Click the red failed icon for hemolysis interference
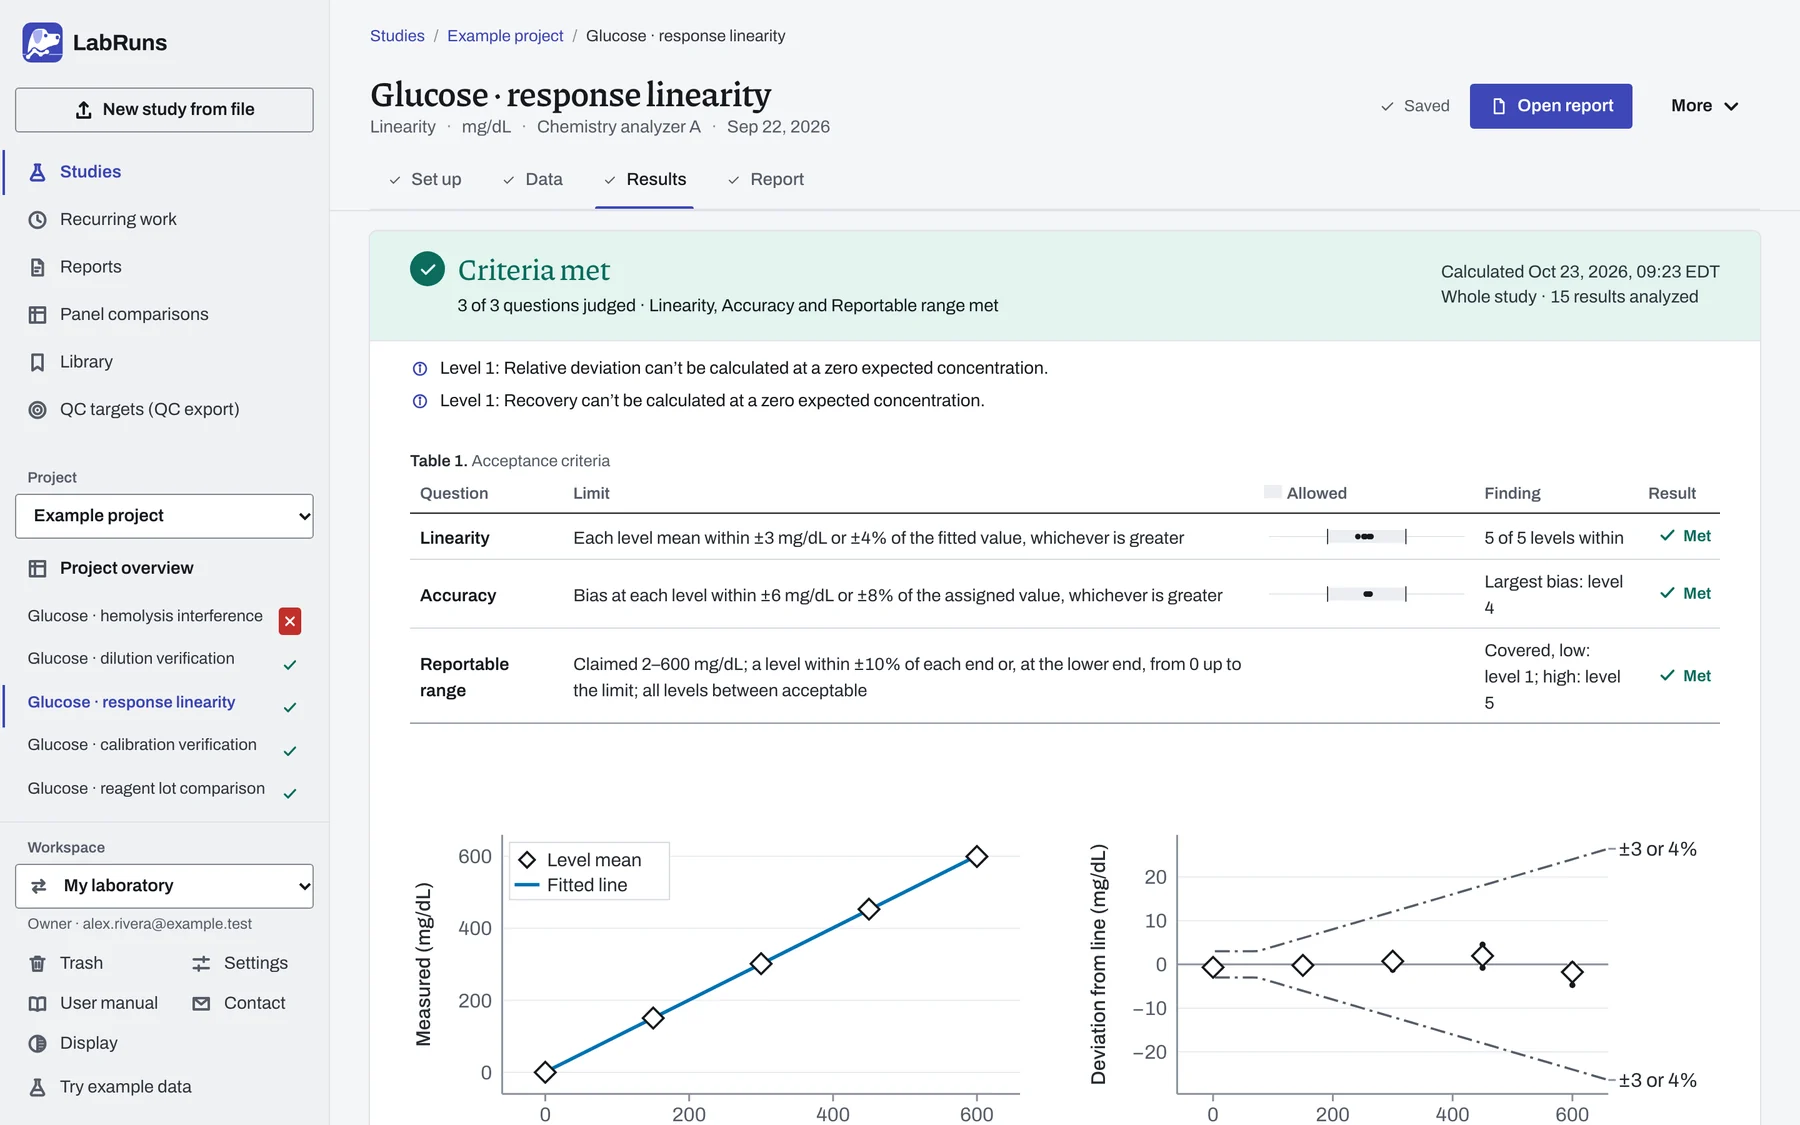The height and width of the screenshot is (1125, 1800). [x=290, y=621]
